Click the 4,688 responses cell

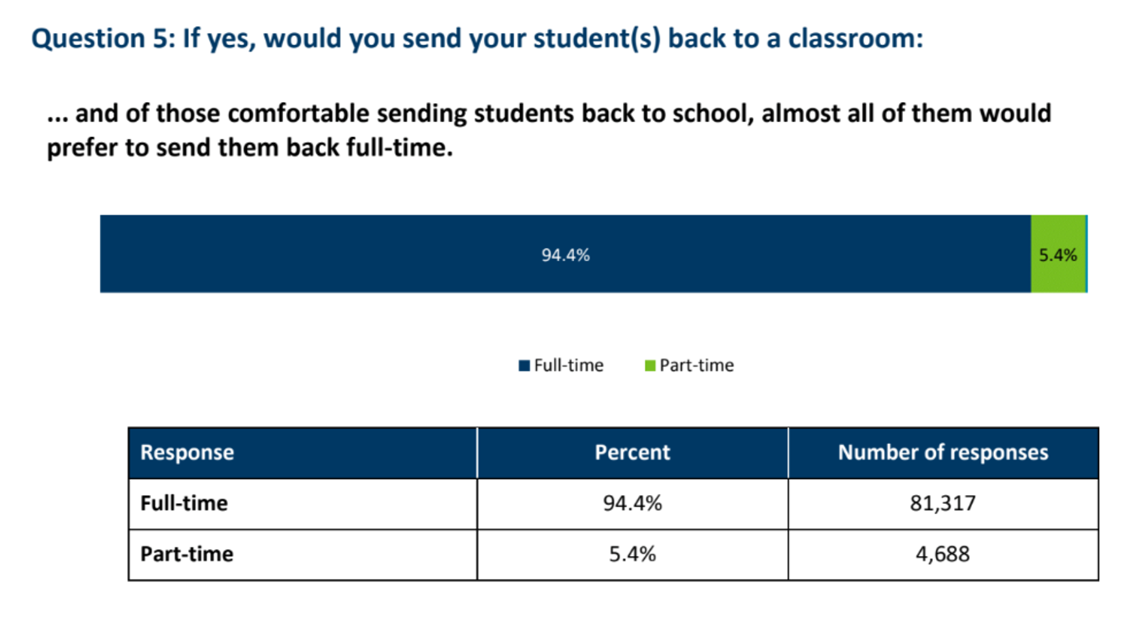pyautogui.click(x=943, y=555)
